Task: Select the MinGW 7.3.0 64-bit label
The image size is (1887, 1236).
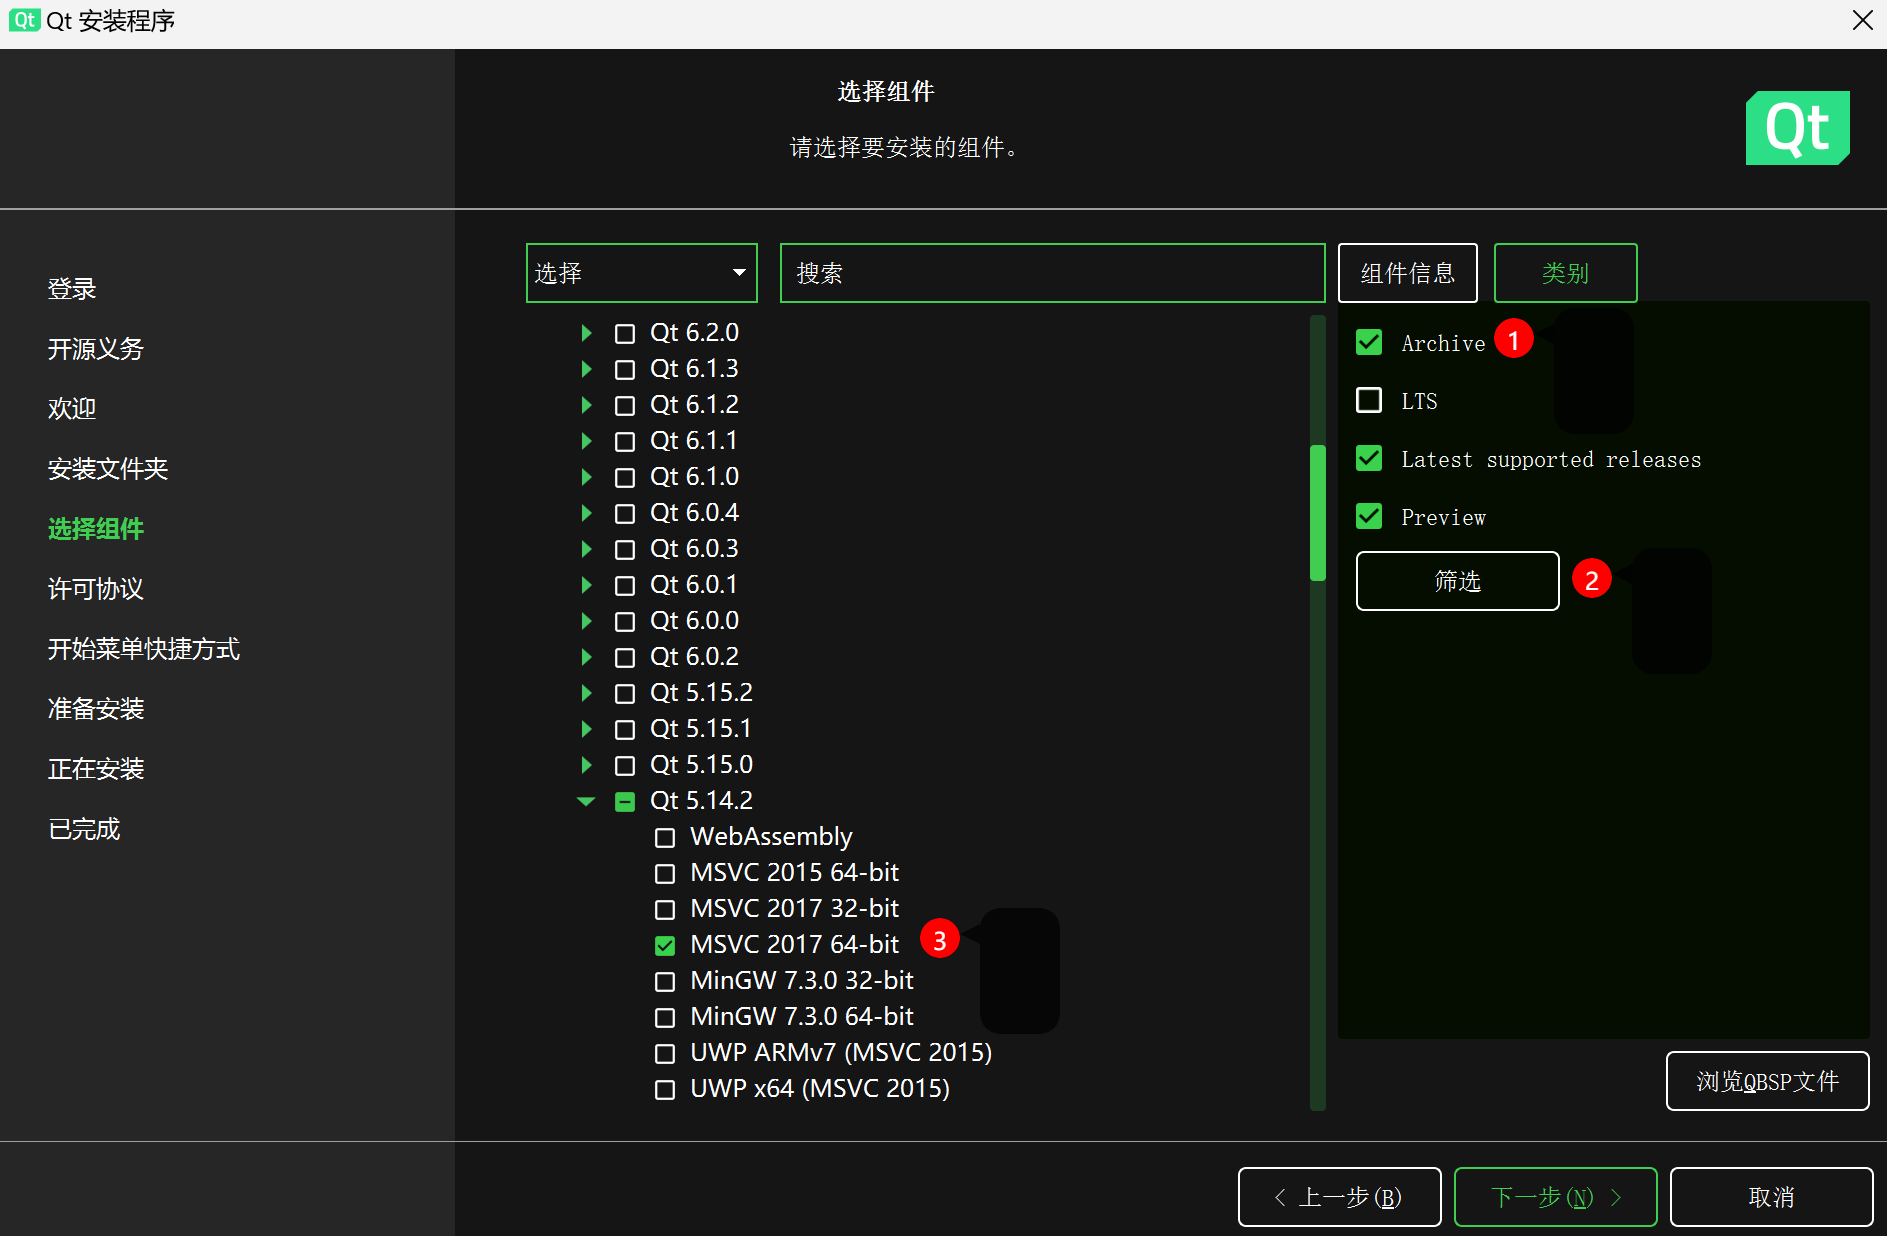Action: (802, 1017)
